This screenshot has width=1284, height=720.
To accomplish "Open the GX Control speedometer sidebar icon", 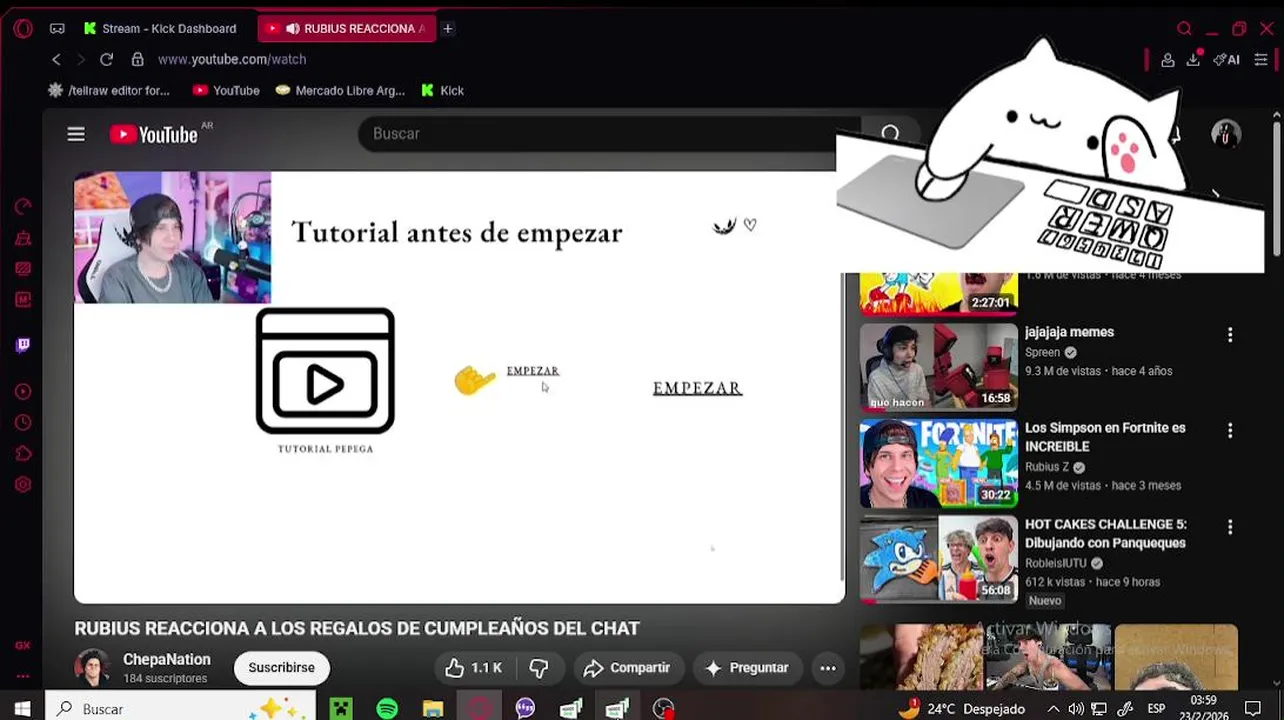I will (x=23, y=207).
